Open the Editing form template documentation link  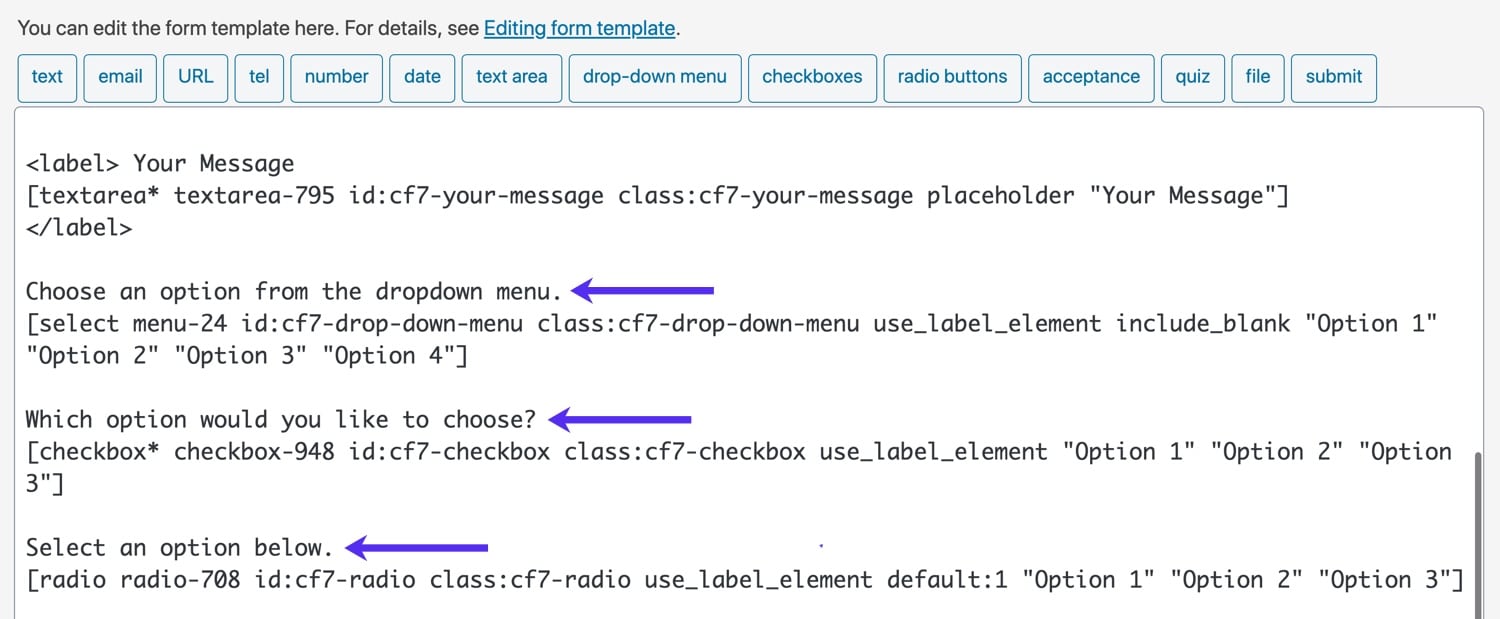pyautogui.click(x=579, y=28)
